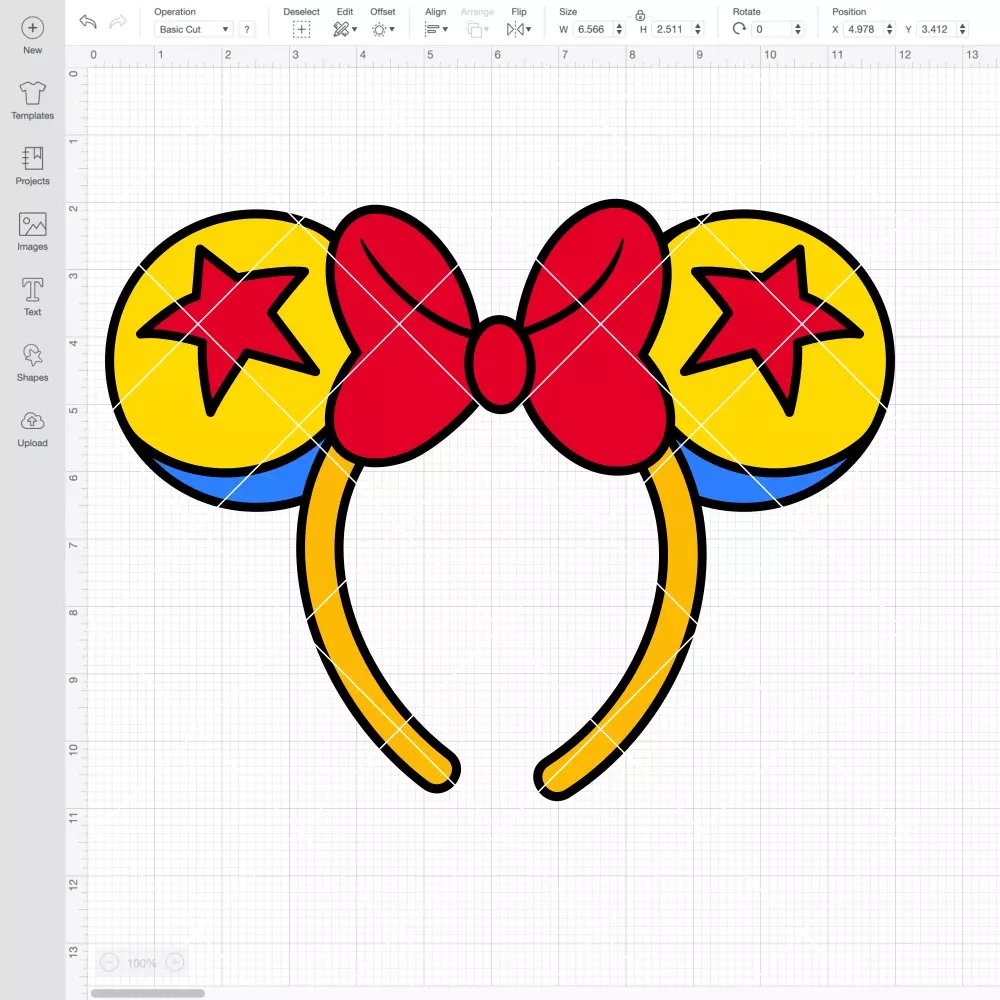Adjust the Width stepper arrows
1000x1000 pixels.
point(619,29)
